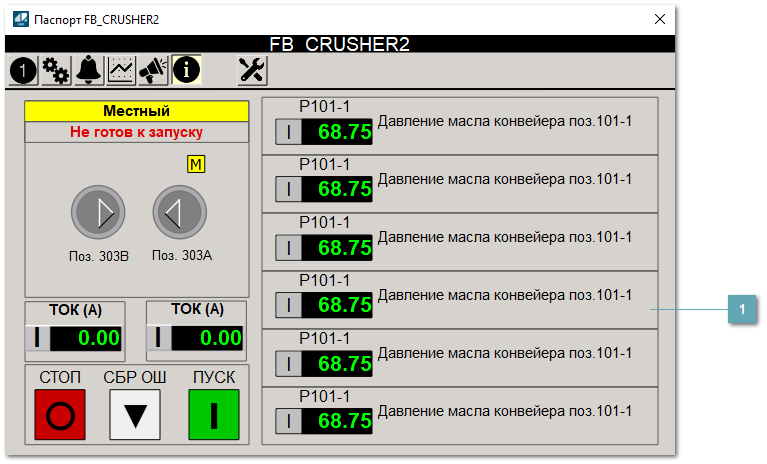This screenshot has height=464, width=767.
Task: Open alarms via the bell icon
Action: pyautogui.click(x=89, y=70)
